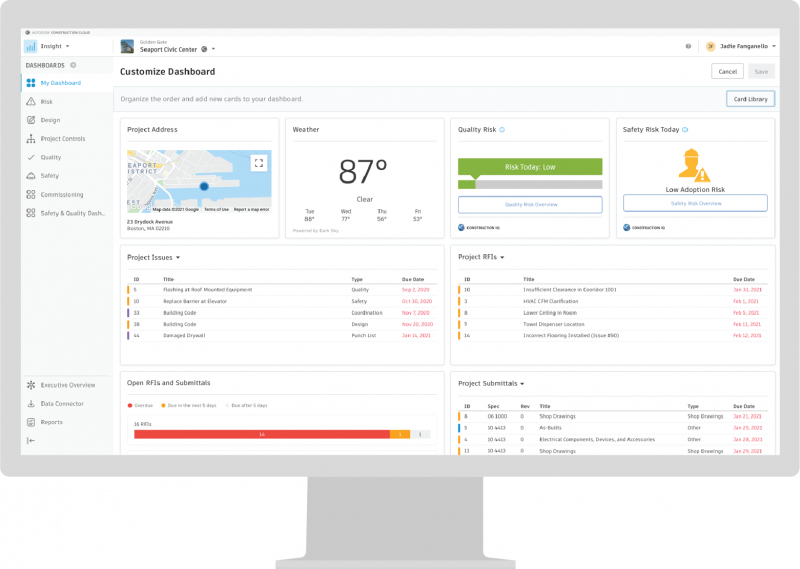Expand the Project RFIs dropdown

coord(503,257)
